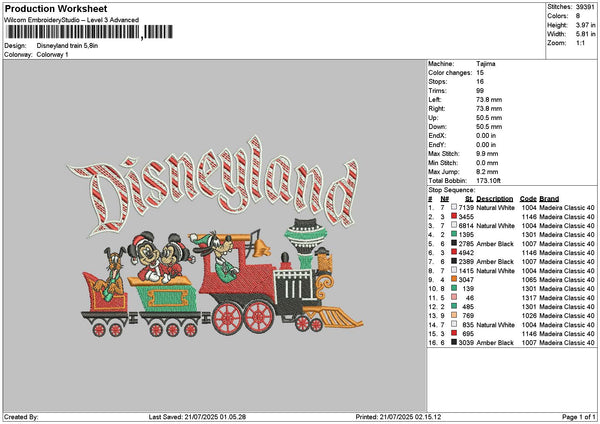Select the Color changes value 15

480,73
